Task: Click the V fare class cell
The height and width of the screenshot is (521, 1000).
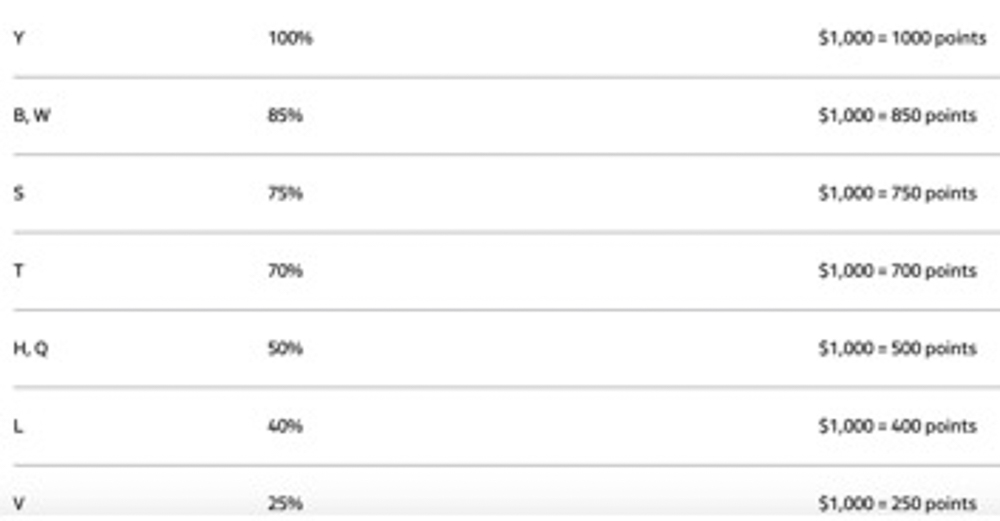Action: 18,503
